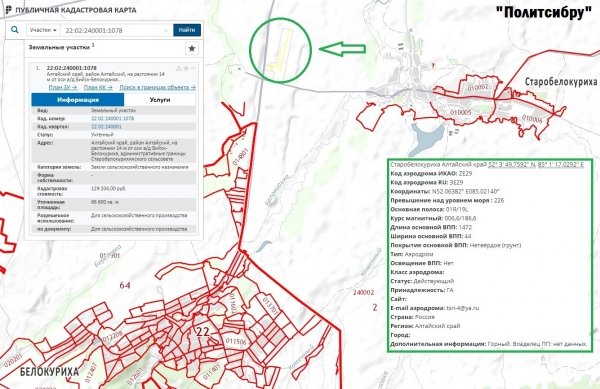Image resolution: width=600 pixels, height=389 pixels.
Task: Click the "Земельные участки" results heading
Action: (x=59, y=47)
